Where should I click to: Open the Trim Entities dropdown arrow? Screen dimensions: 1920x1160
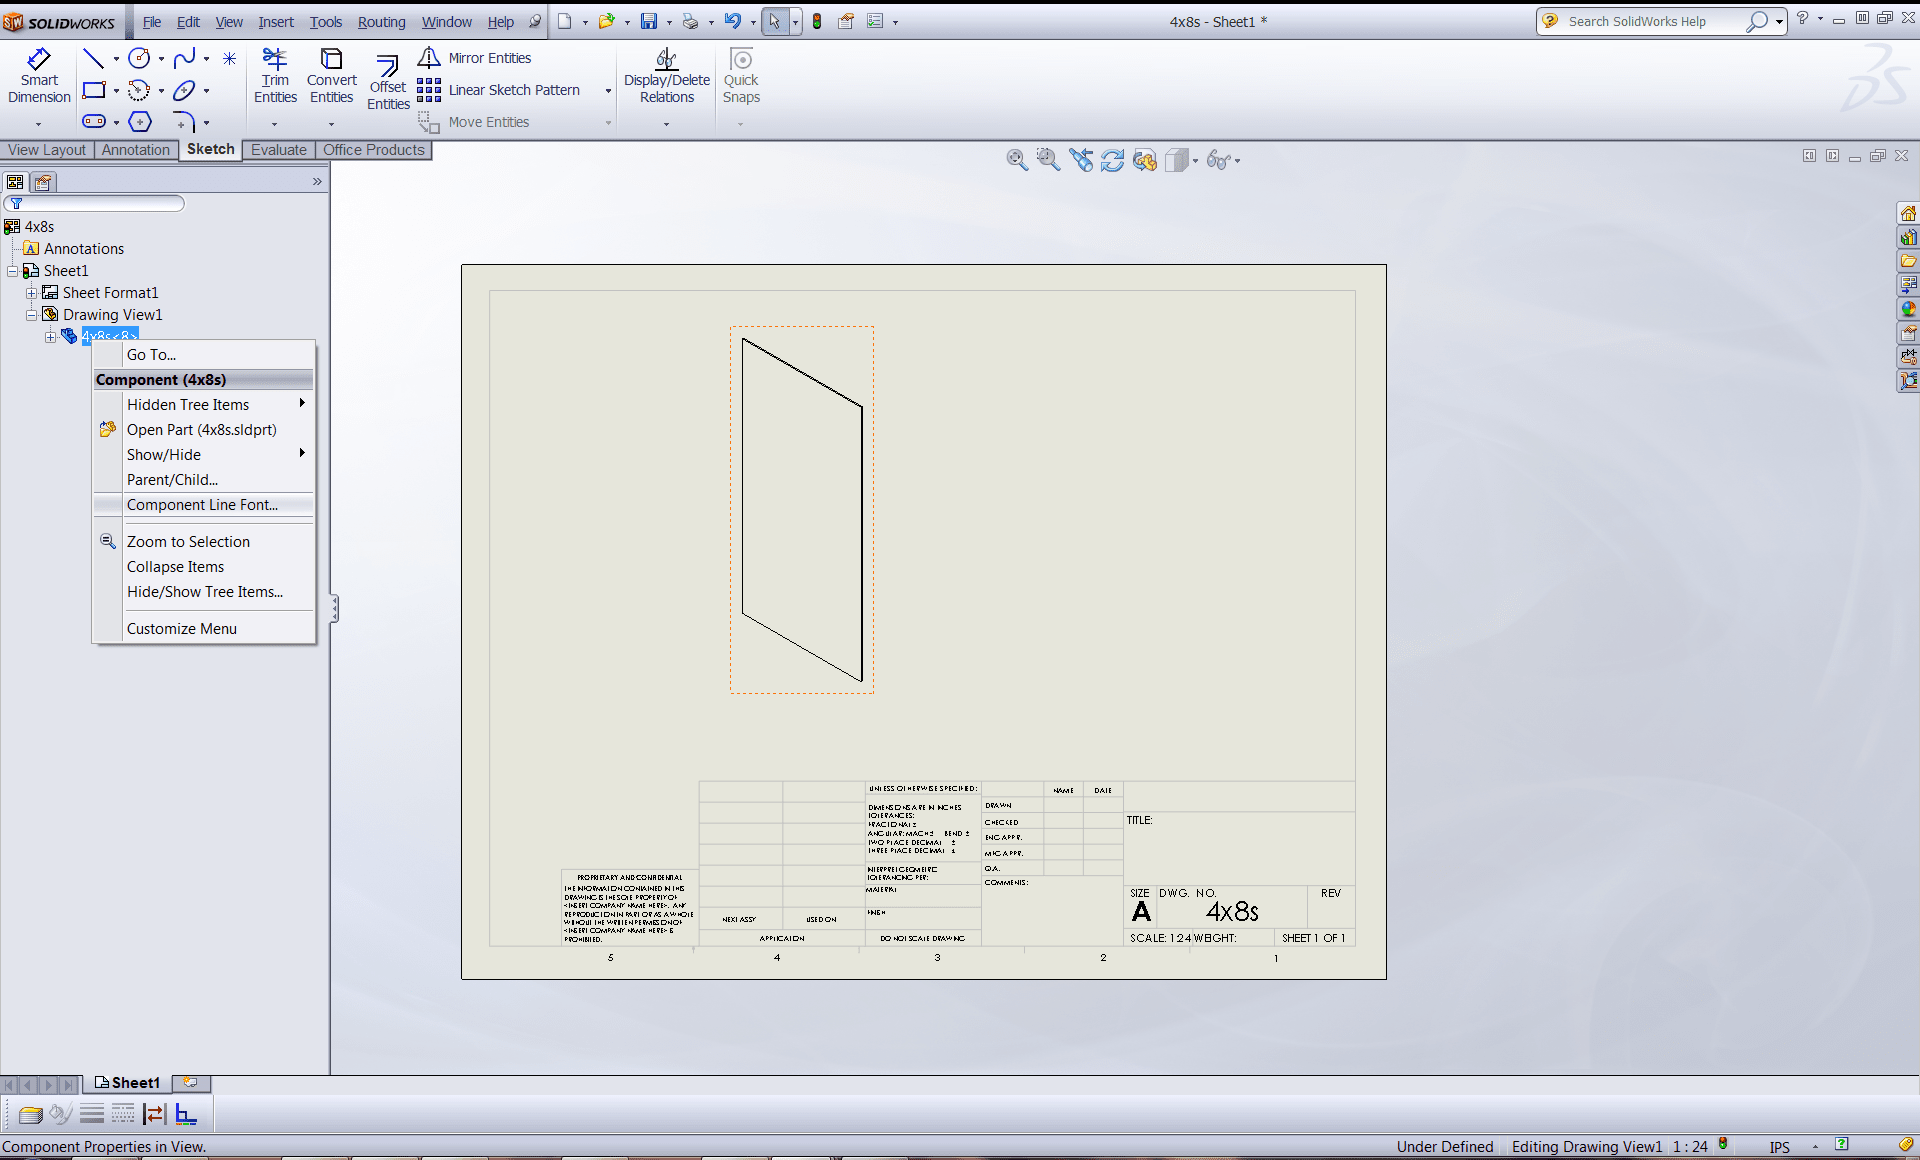[275, 124]
